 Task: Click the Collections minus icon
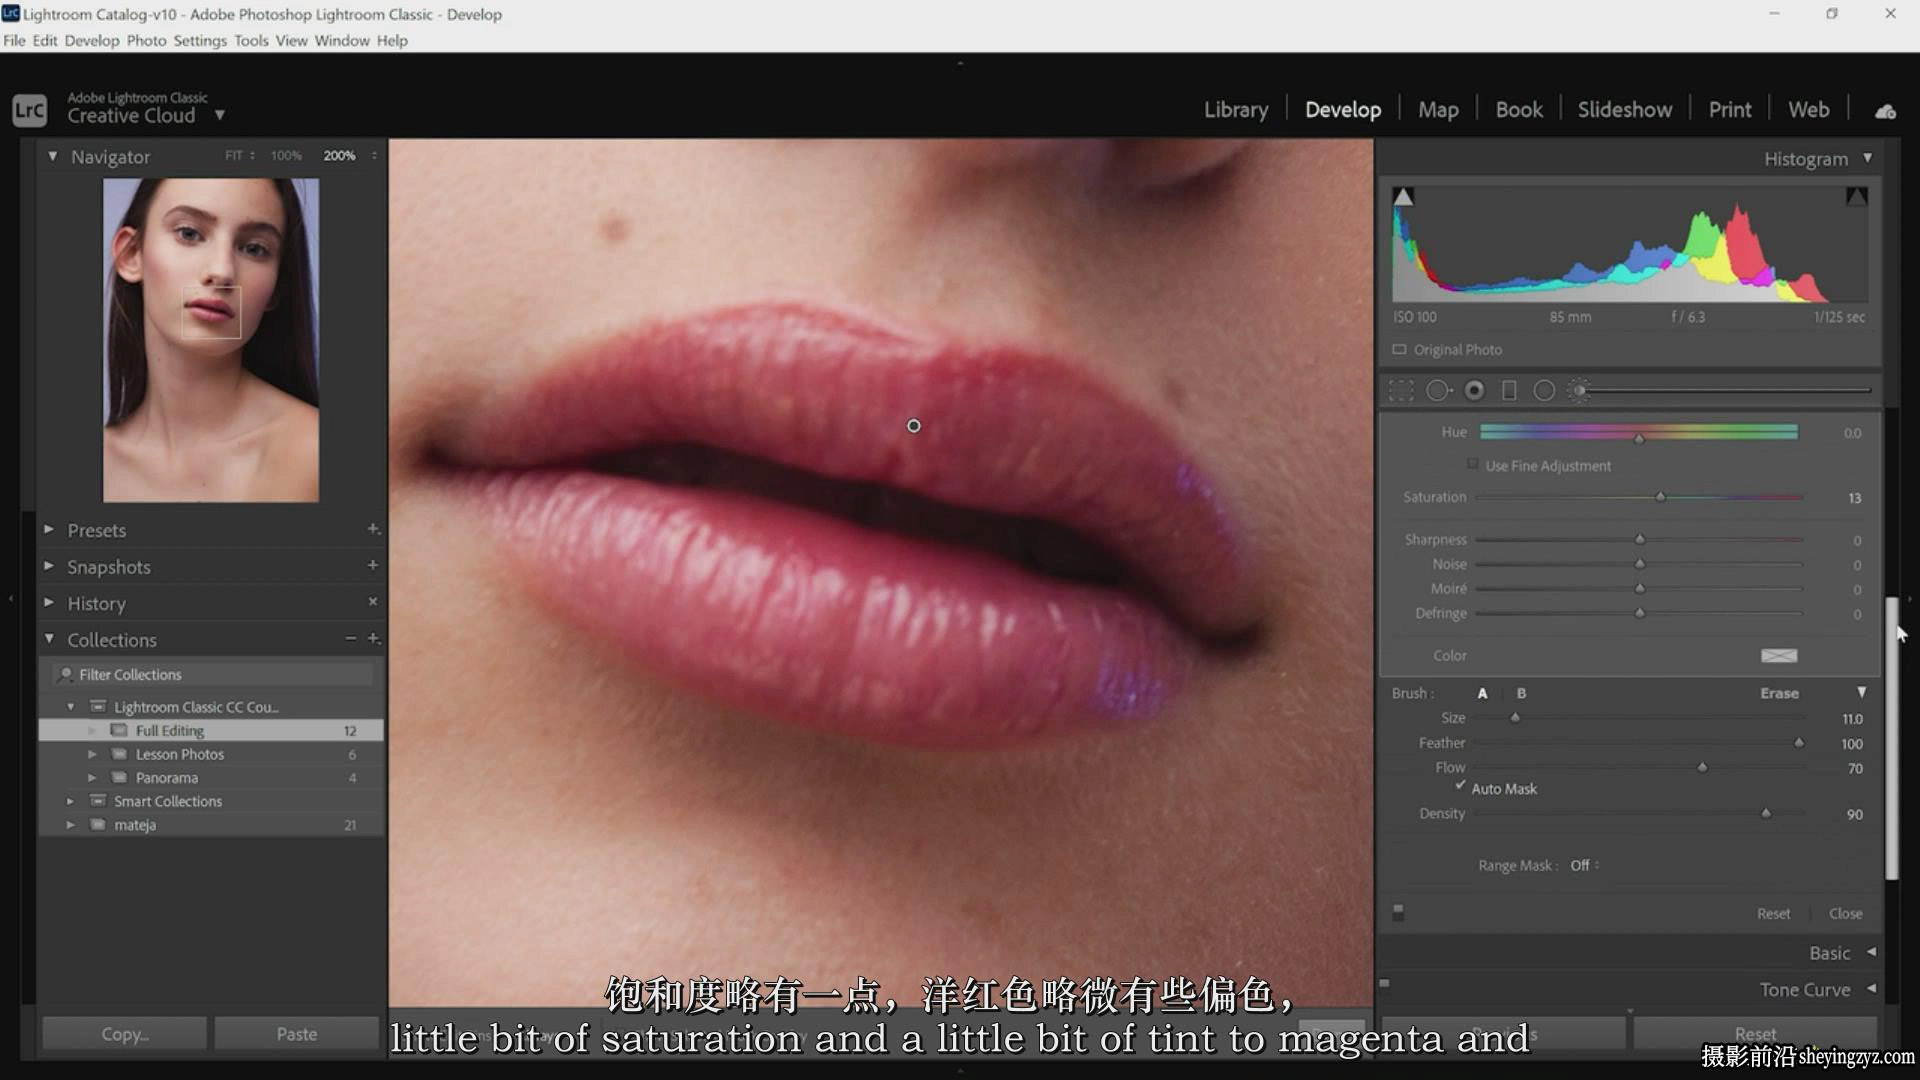click(x=351, y=638)
